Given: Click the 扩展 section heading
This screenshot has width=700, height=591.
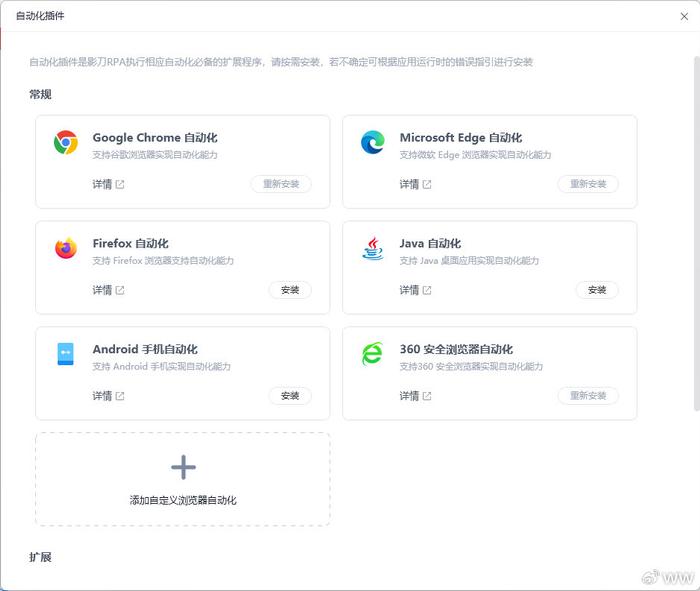Looking at the screenshot, I should [x=40, y=557].
